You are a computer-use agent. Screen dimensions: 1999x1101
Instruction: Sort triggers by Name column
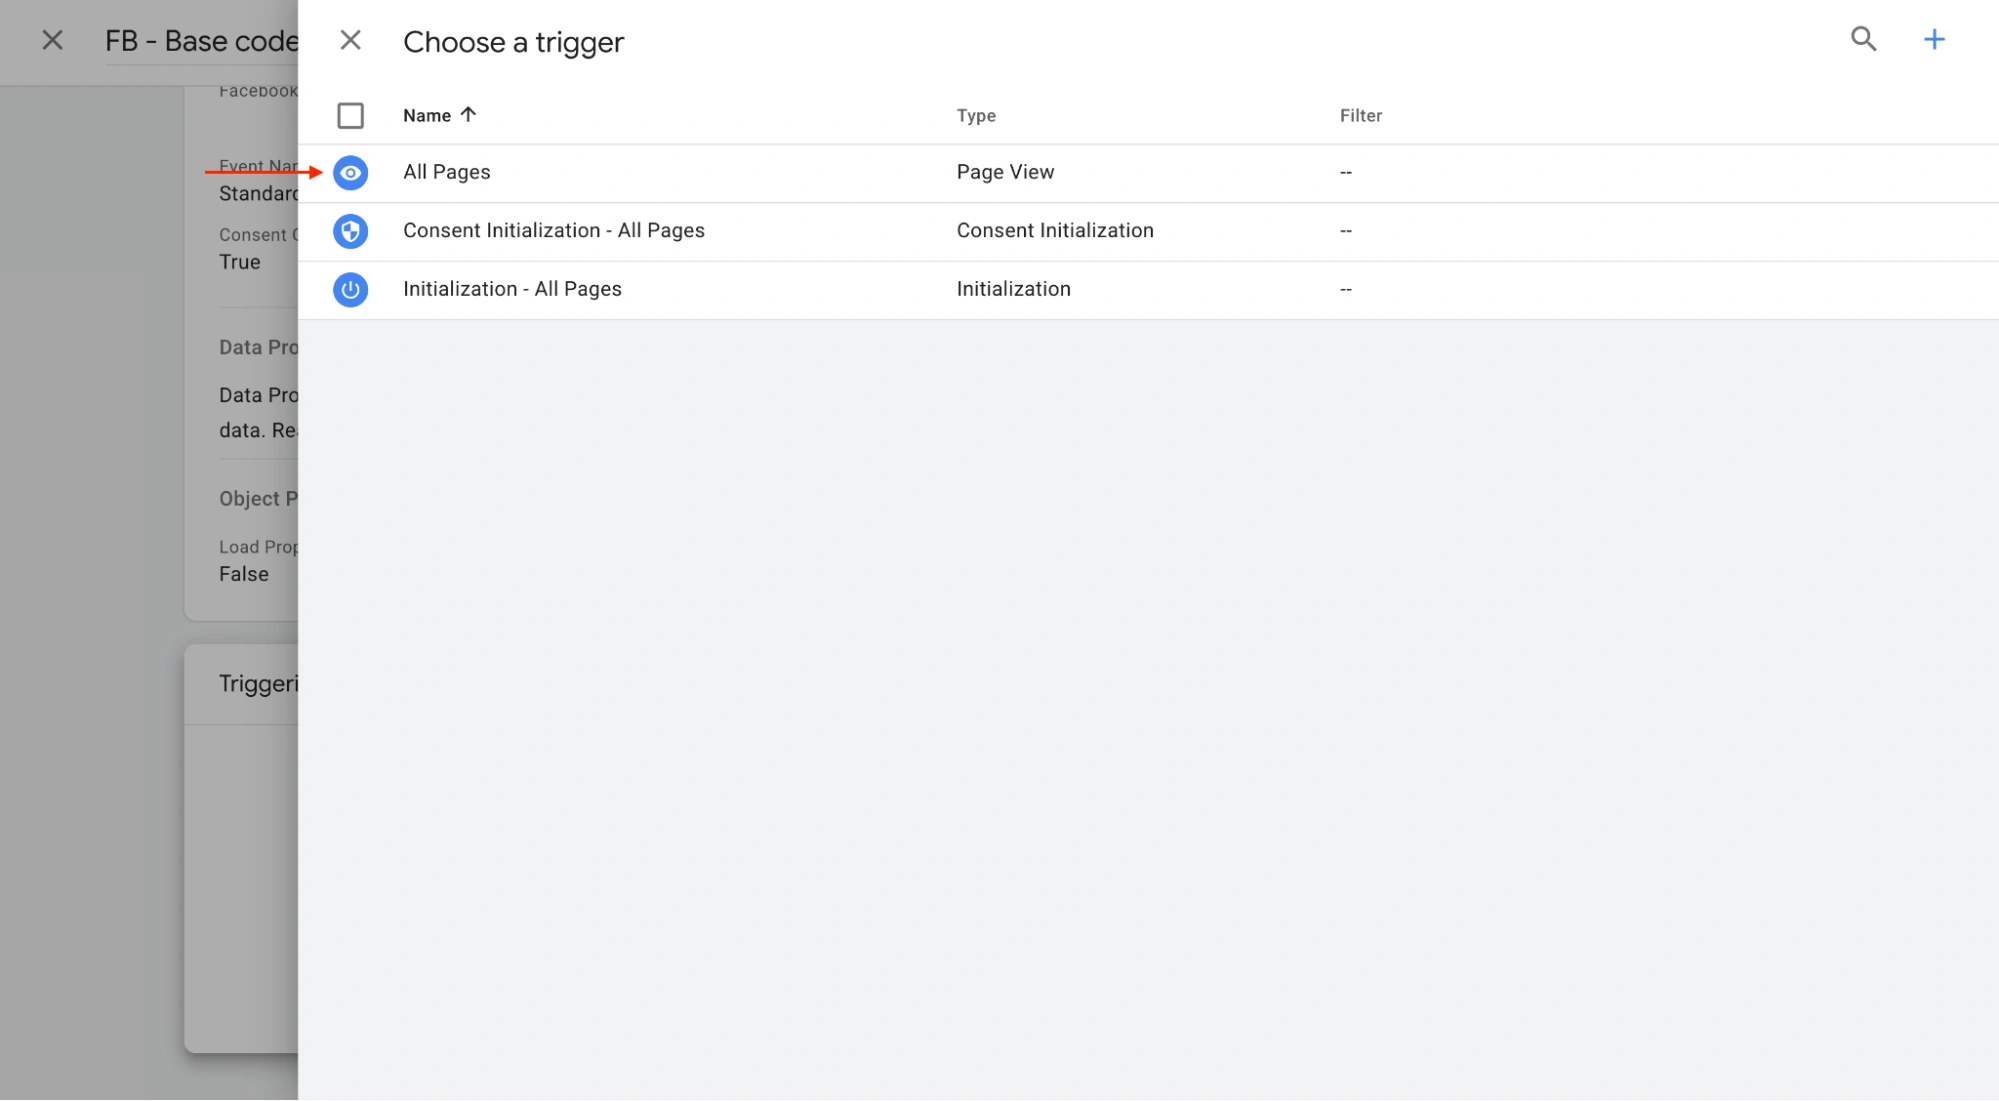pos(427,116)
